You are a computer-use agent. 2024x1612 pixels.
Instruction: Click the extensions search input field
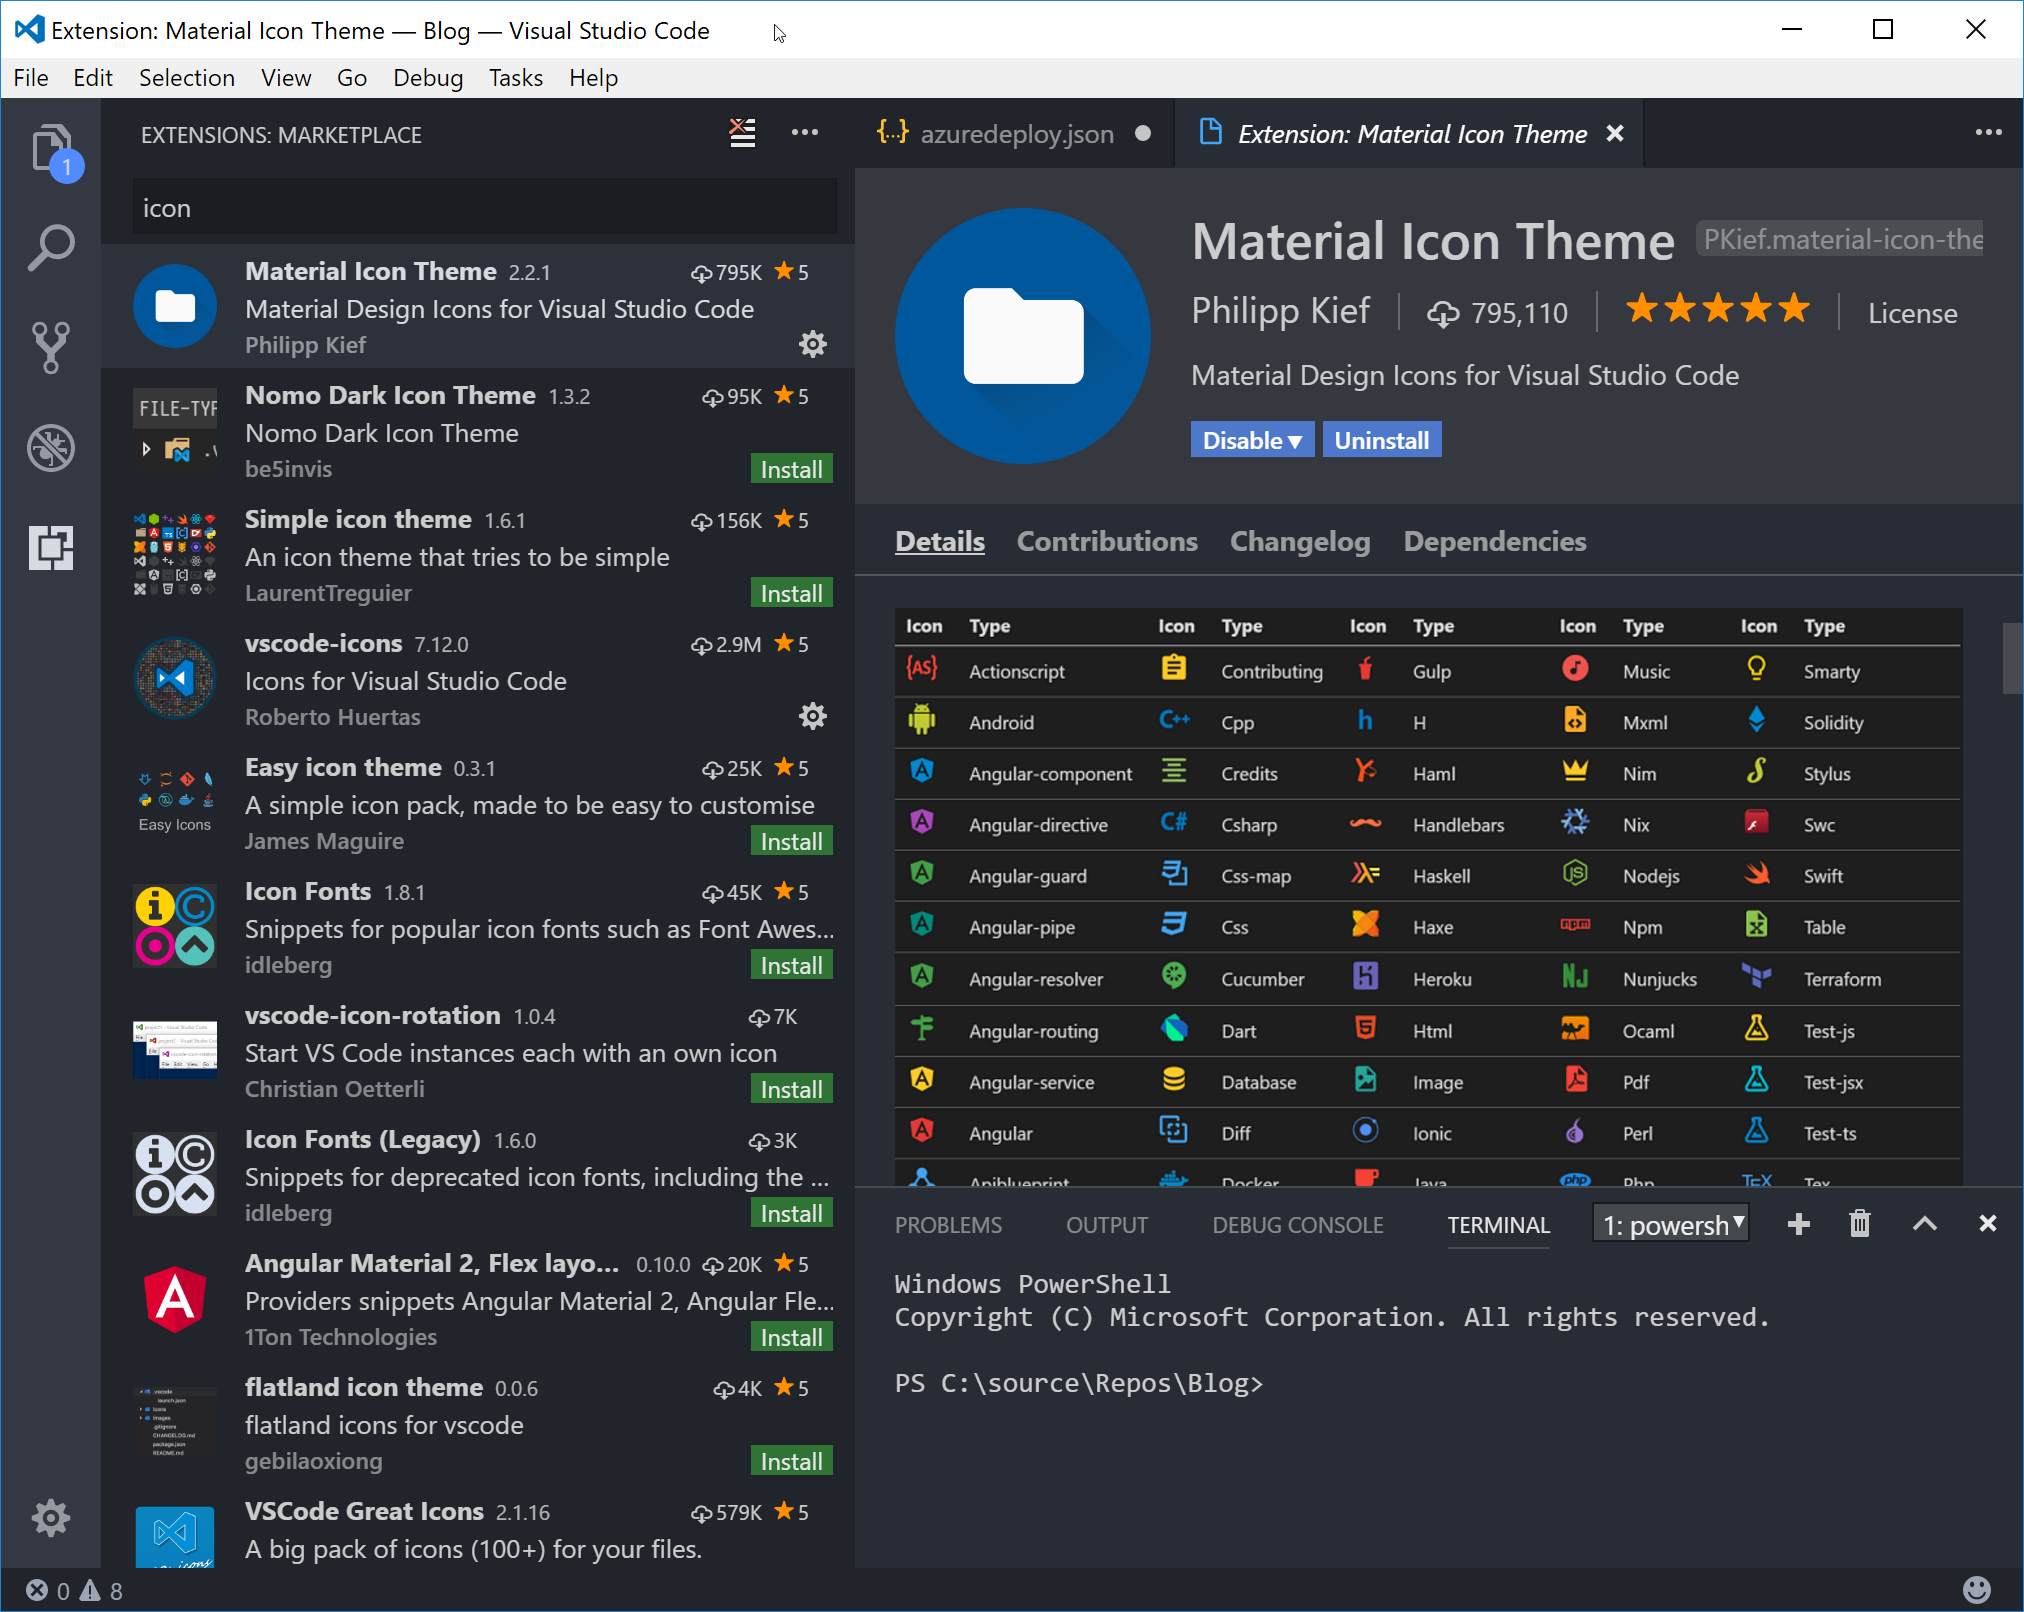coord(484,208)
